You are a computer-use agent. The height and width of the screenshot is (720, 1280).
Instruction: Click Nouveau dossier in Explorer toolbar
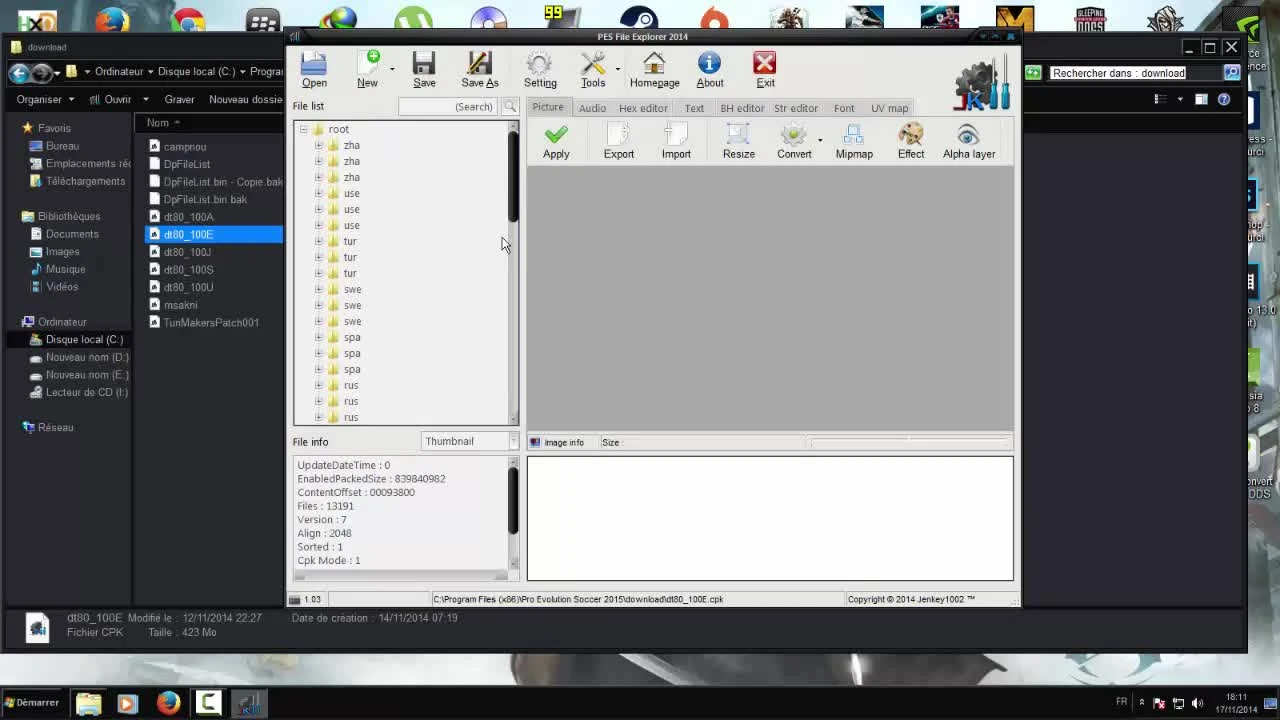[x=246, y=99]
